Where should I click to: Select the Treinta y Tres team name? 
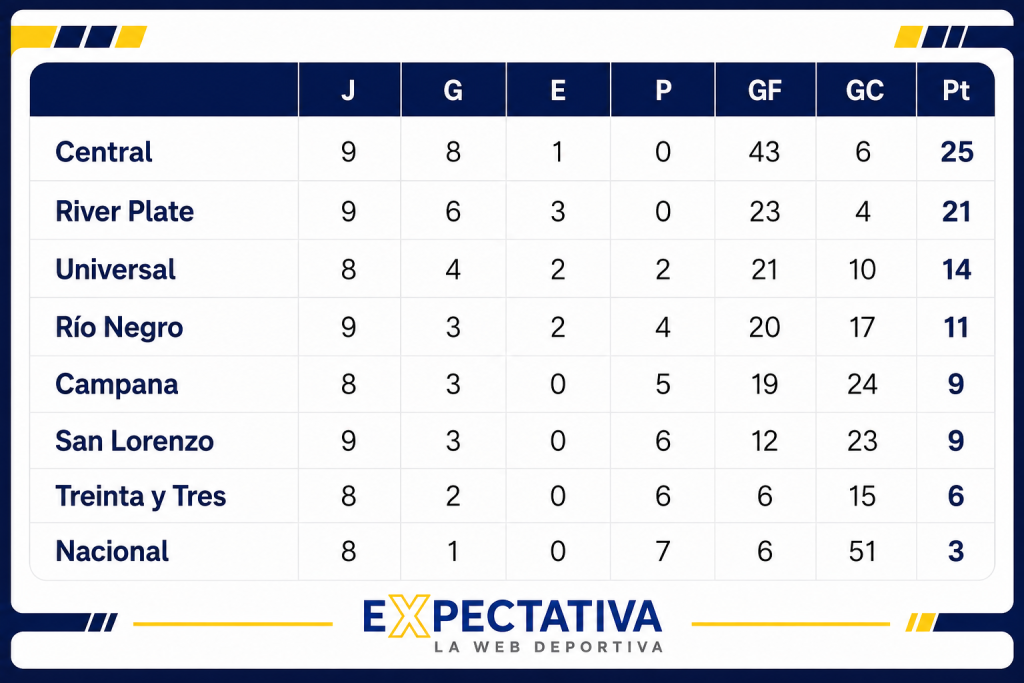pyautogui.click(x=141, y=496)
